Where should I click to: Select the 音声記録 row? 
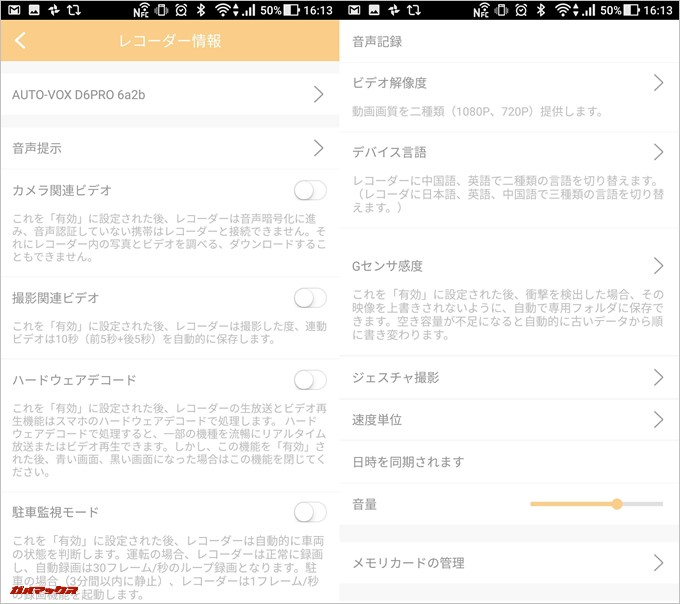510,42
